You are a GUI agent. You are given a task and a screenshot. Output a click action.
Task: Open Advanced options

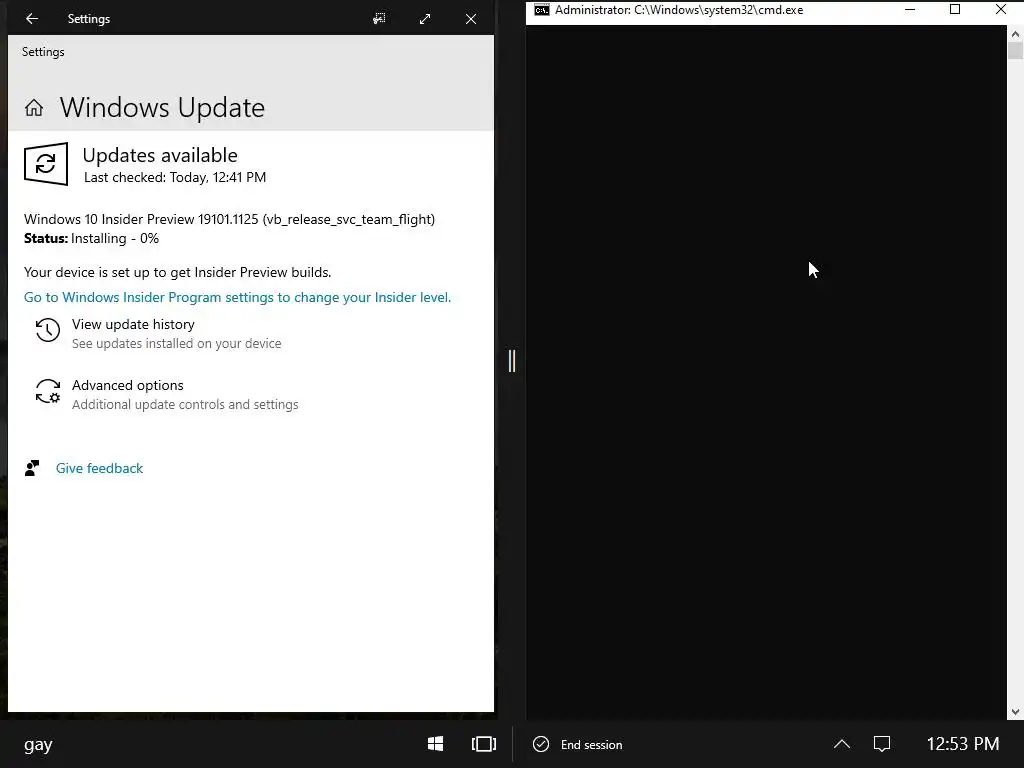click(127, 385)
